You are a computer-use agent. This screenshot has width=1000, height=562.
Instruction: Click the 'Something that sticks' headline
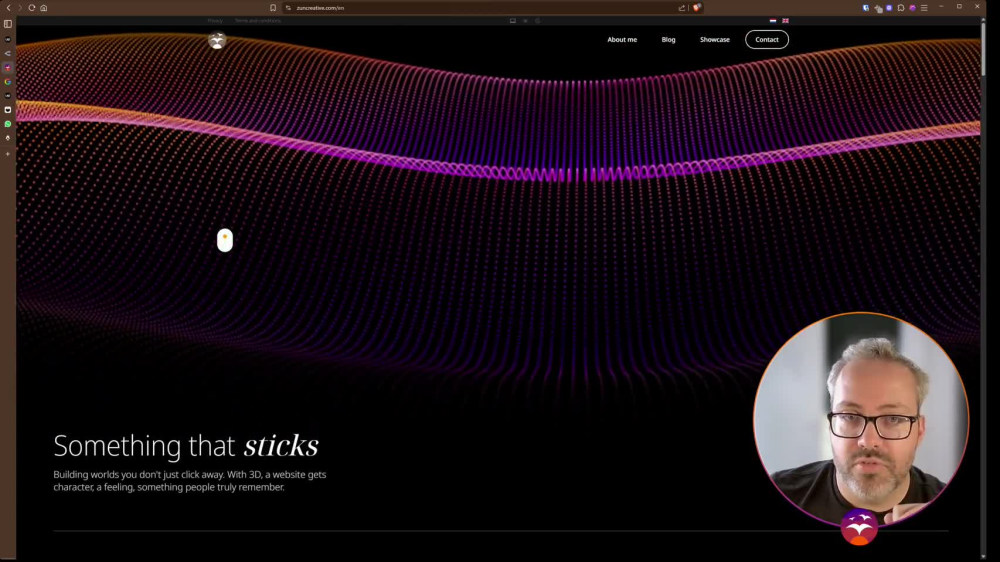point(186,445)
